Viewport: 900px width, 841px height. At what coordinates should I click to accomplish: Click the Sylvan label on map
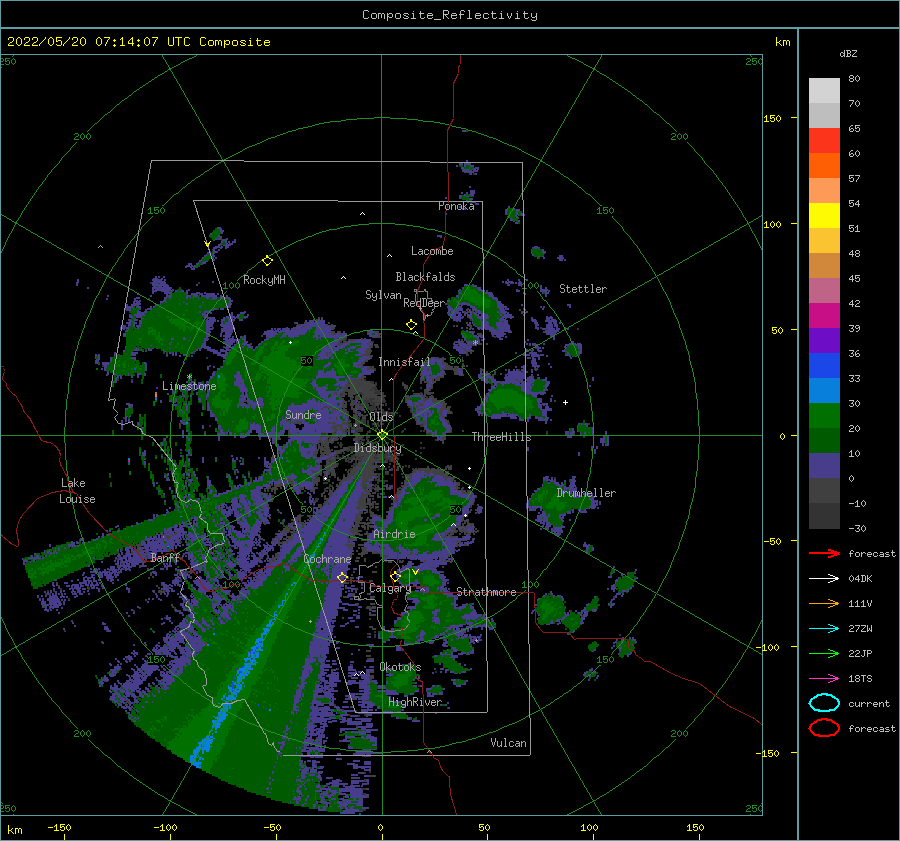click(x=383, y=295)
